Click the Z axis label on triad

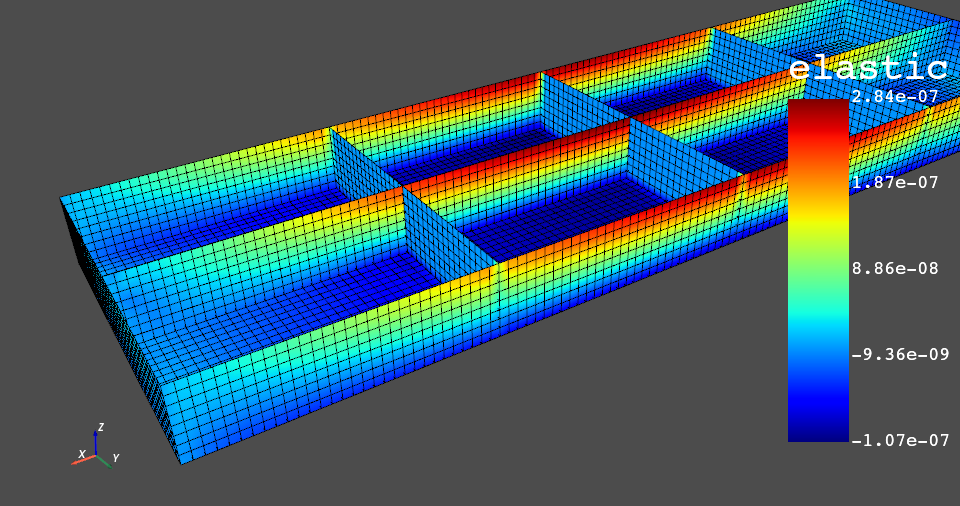pos(100,427)
